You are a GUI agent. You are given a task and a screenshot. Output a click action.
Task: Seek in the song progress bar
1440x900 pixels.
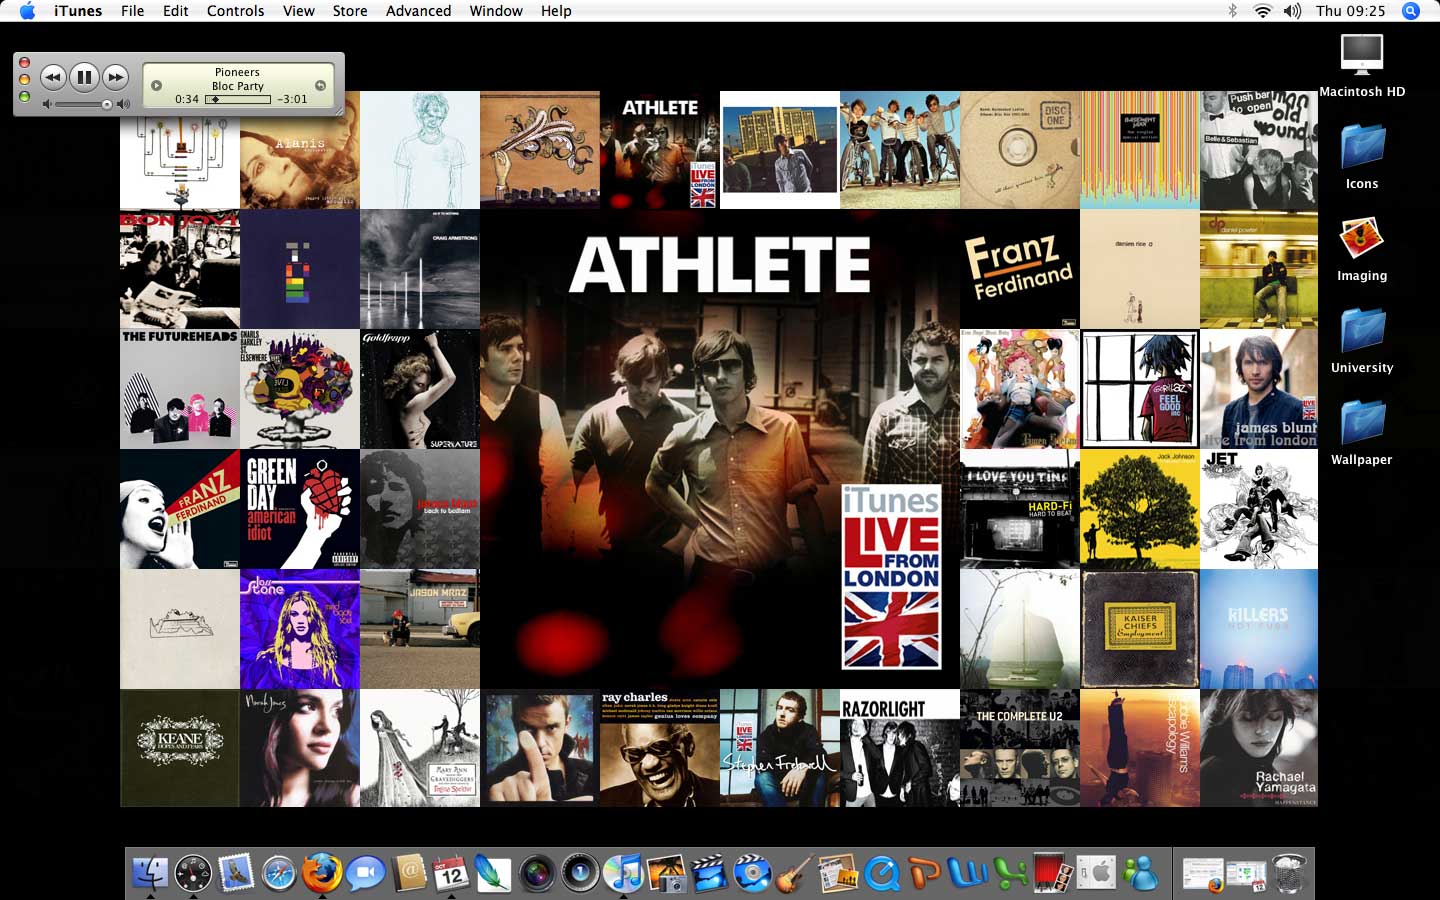coord(238,99)
